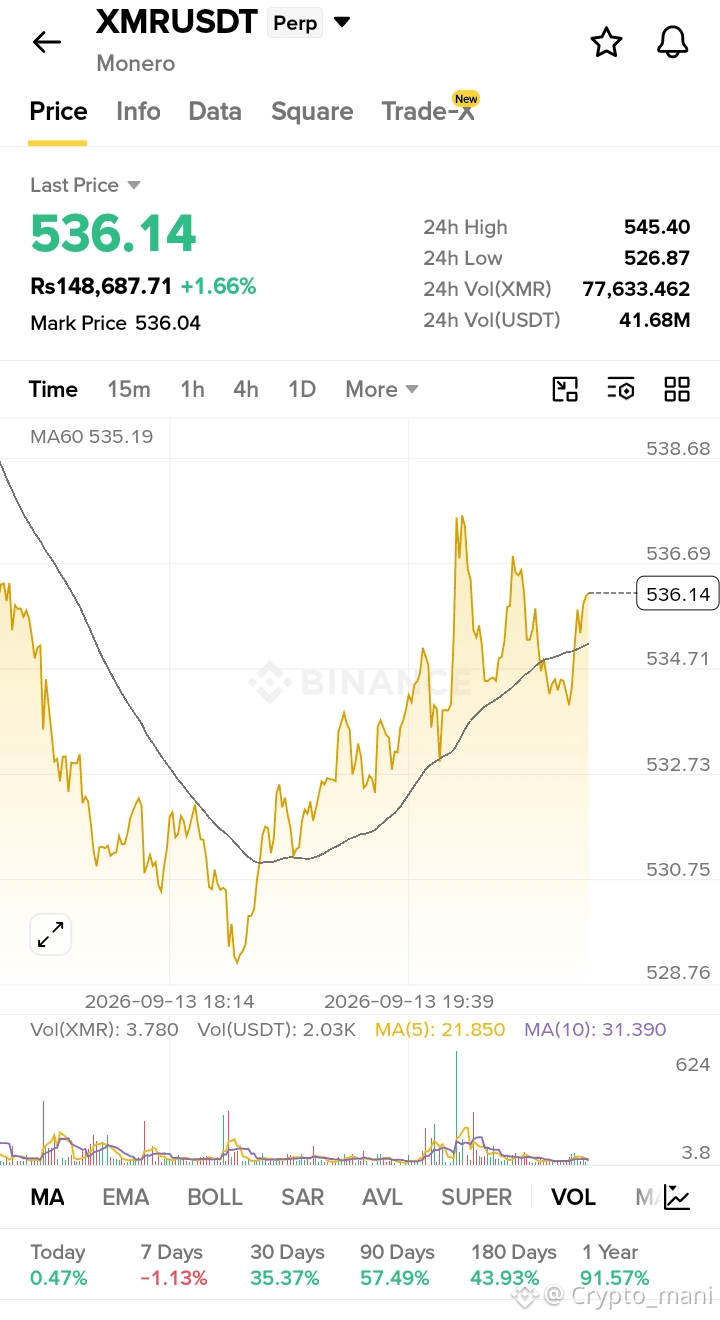The image size is (720, 1320).
Task: Add XMRUSDT to favorites with star
Action: pos(606,42)
